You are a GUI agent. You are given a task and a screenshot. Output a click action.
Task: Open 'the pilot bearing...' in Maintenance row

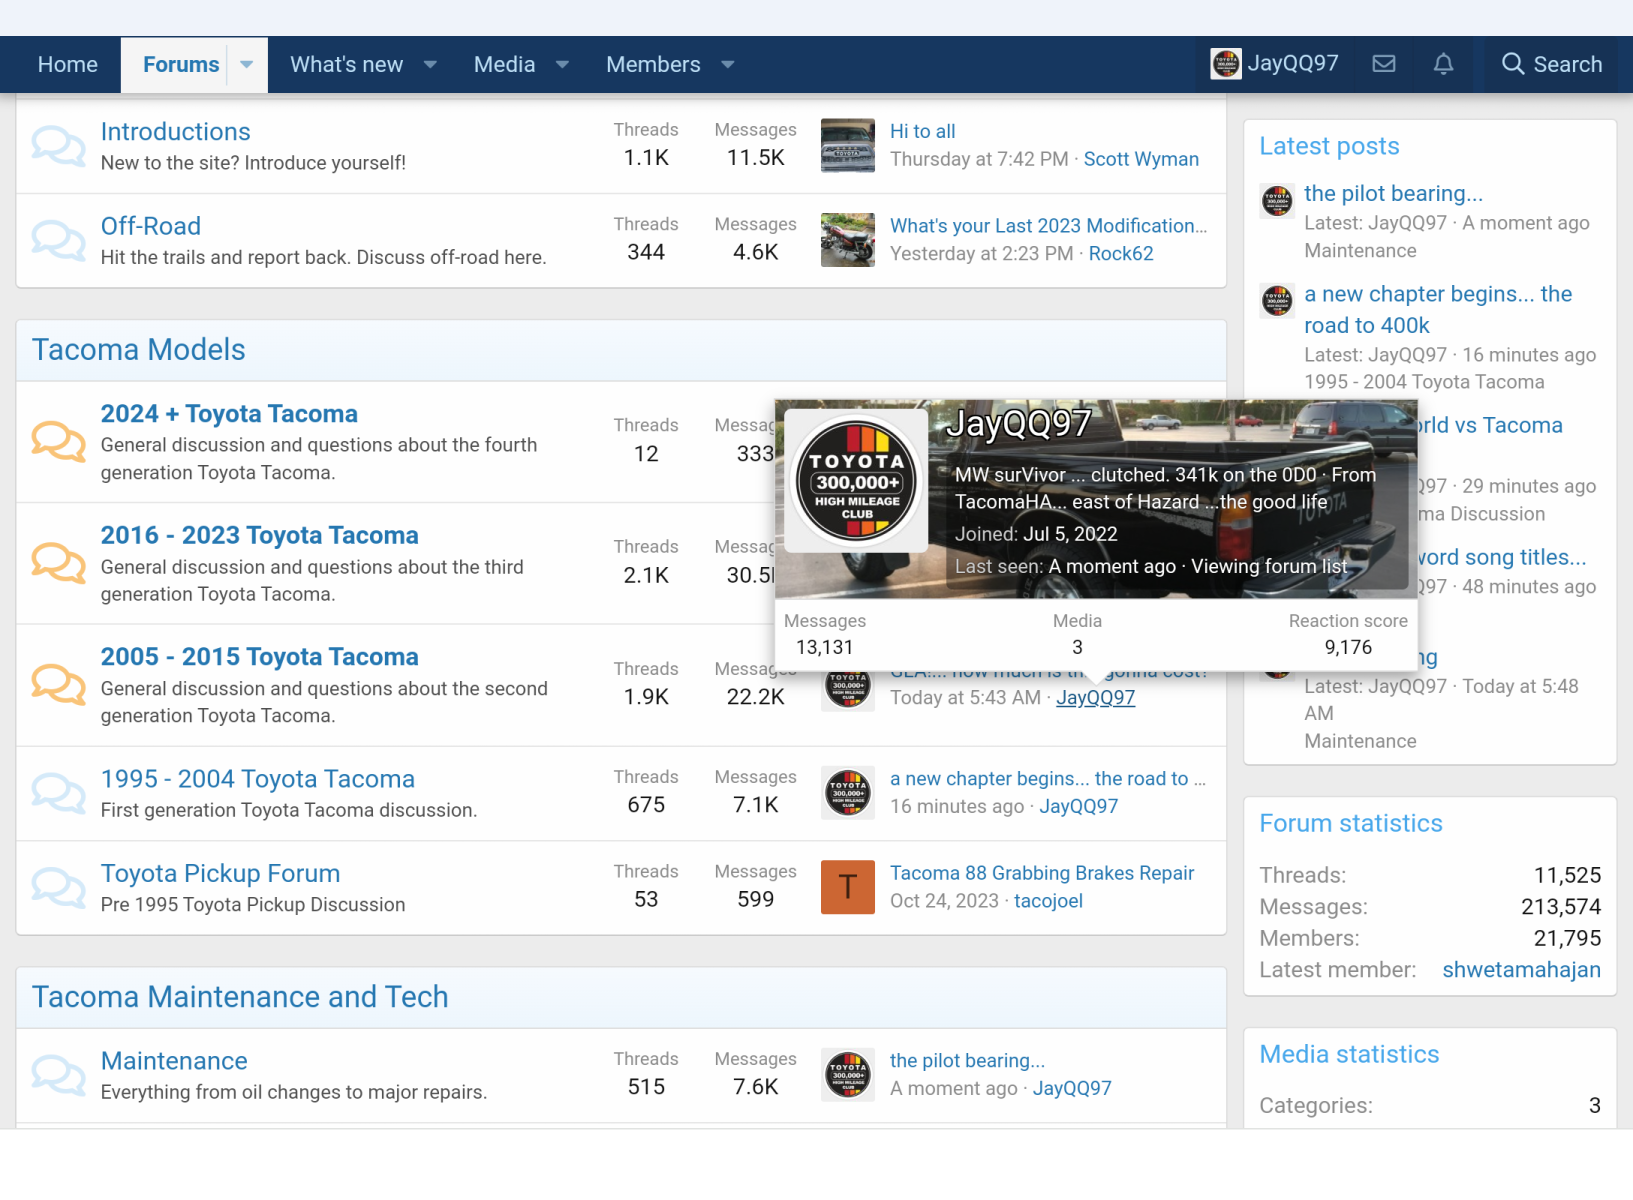click(967, 1061)
